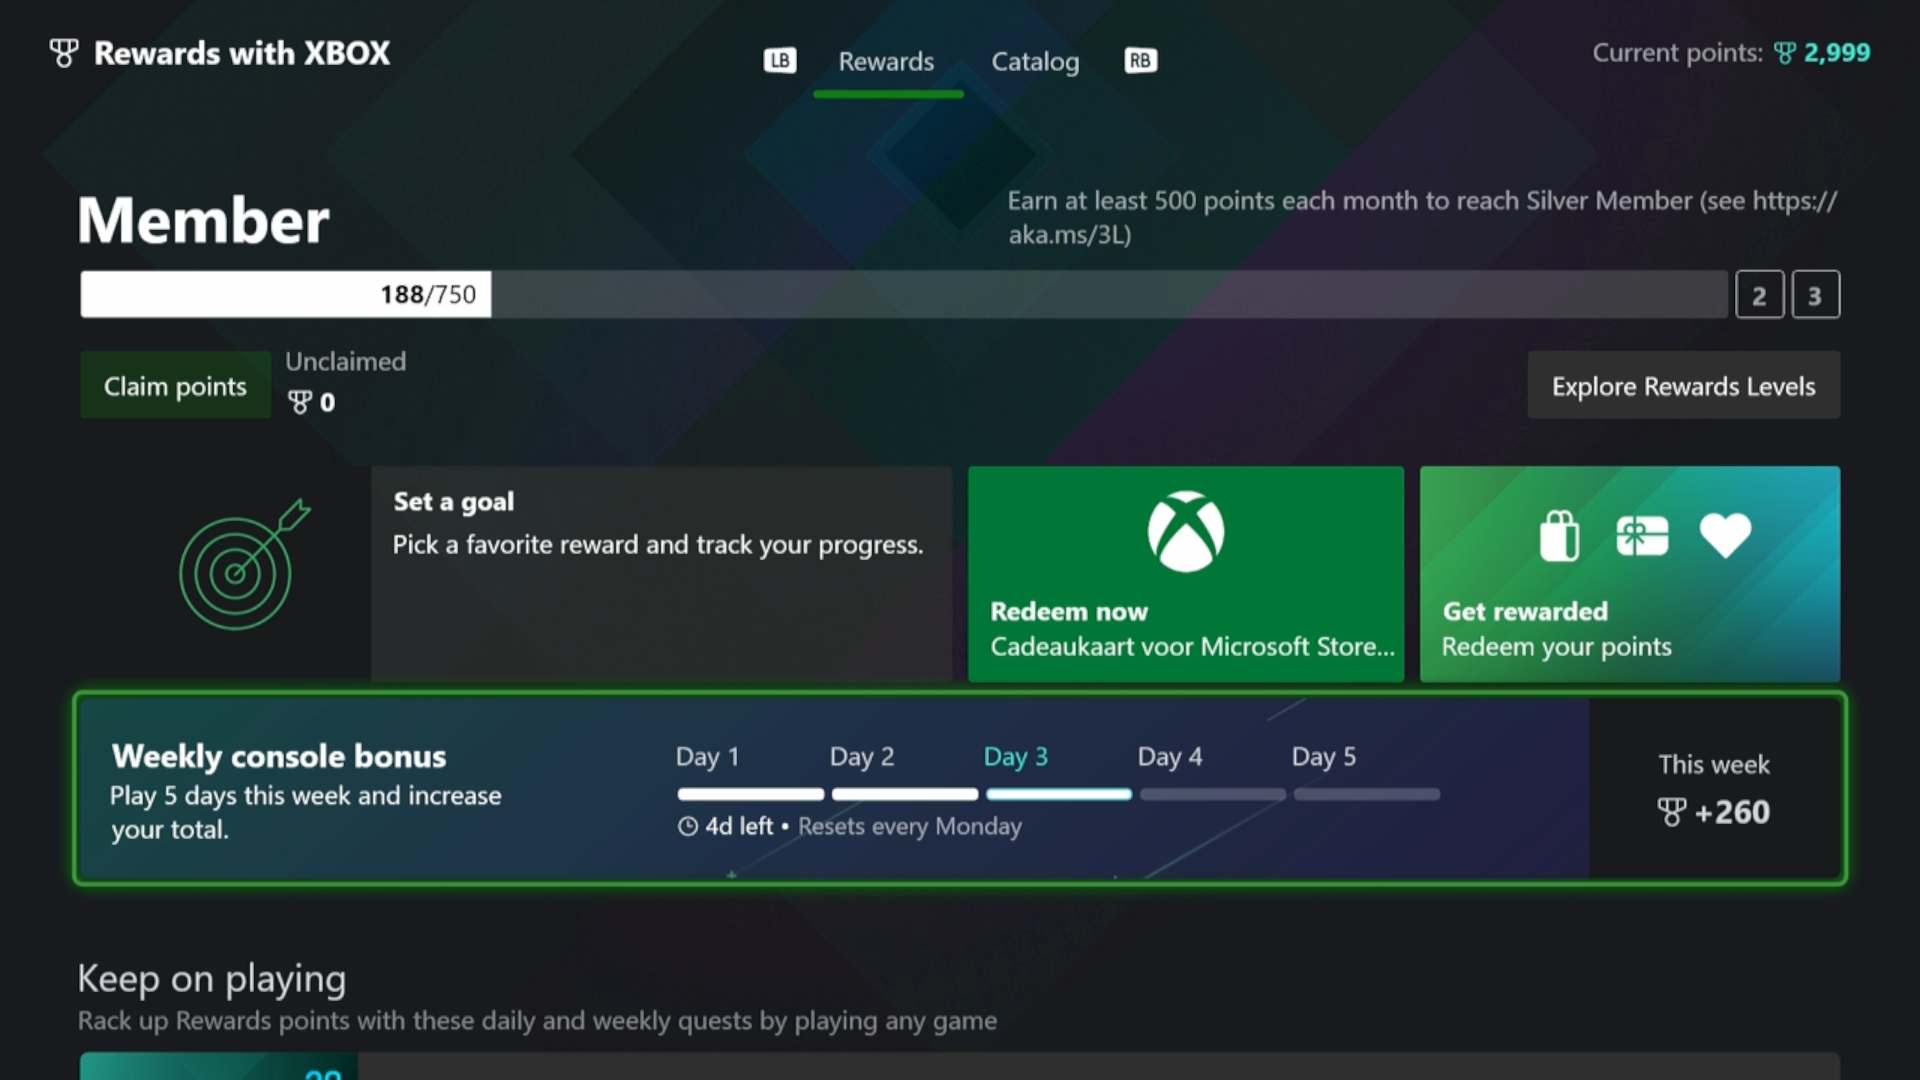Image resolution: width=1920 pixels, height=1080 pixels.
Task: Click the Rewards trophy icon beside the title
Action: pyautogui.click(x=64, y=53)
